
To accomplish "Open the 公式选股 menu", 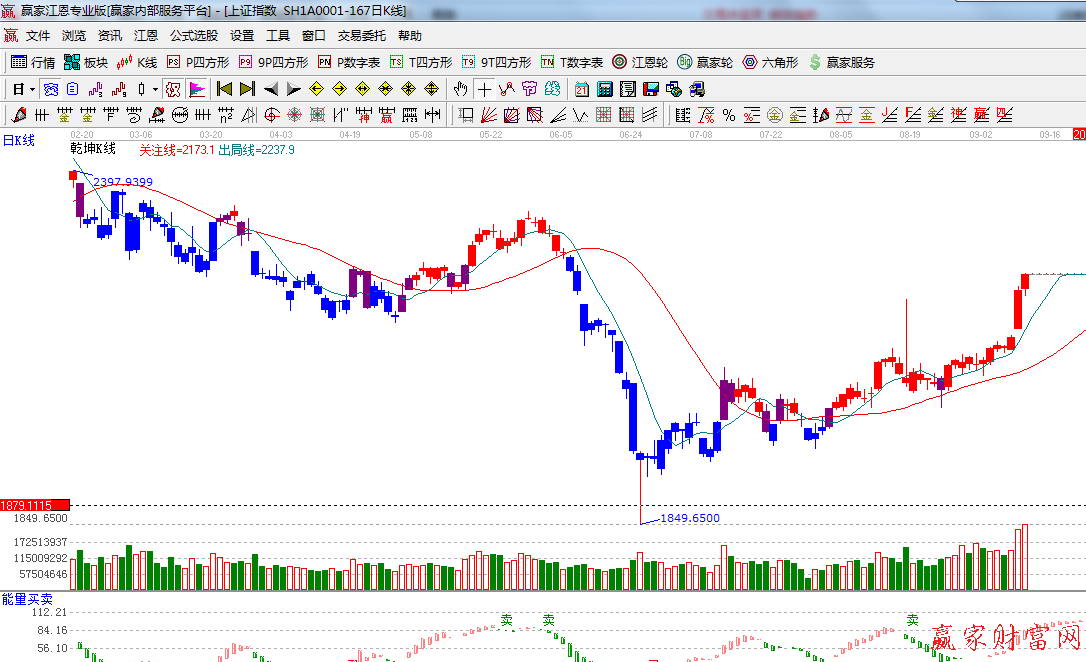I will (193, 35).
